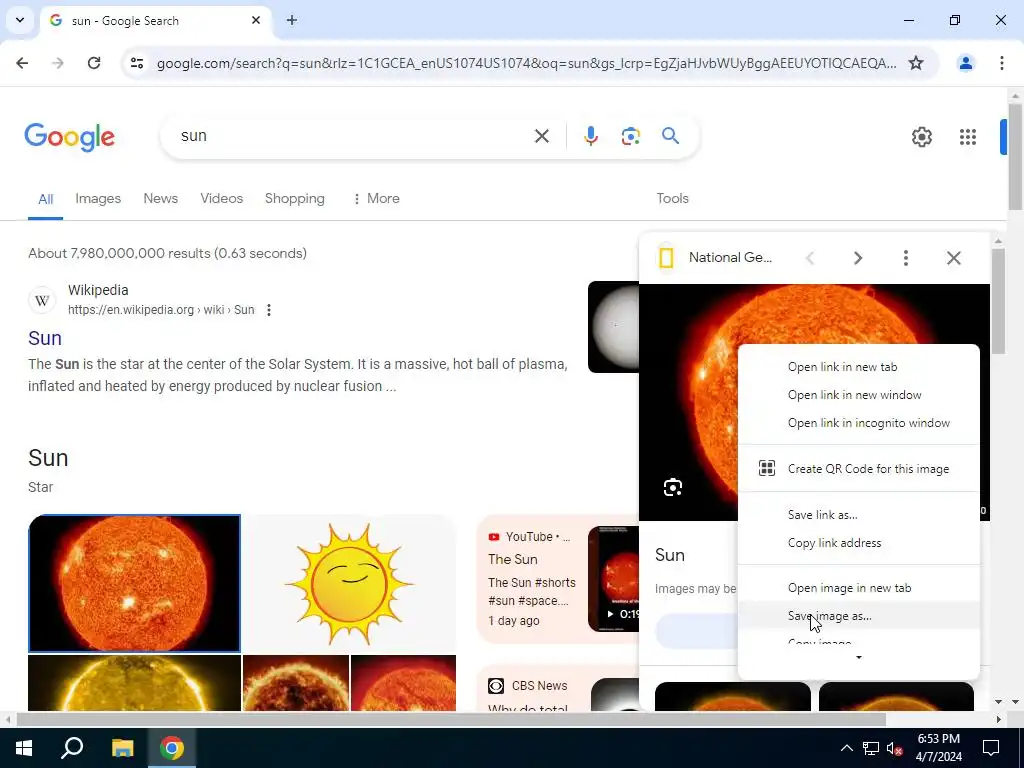Select the cartoon smiling sun thumbnail

(349, 584)
